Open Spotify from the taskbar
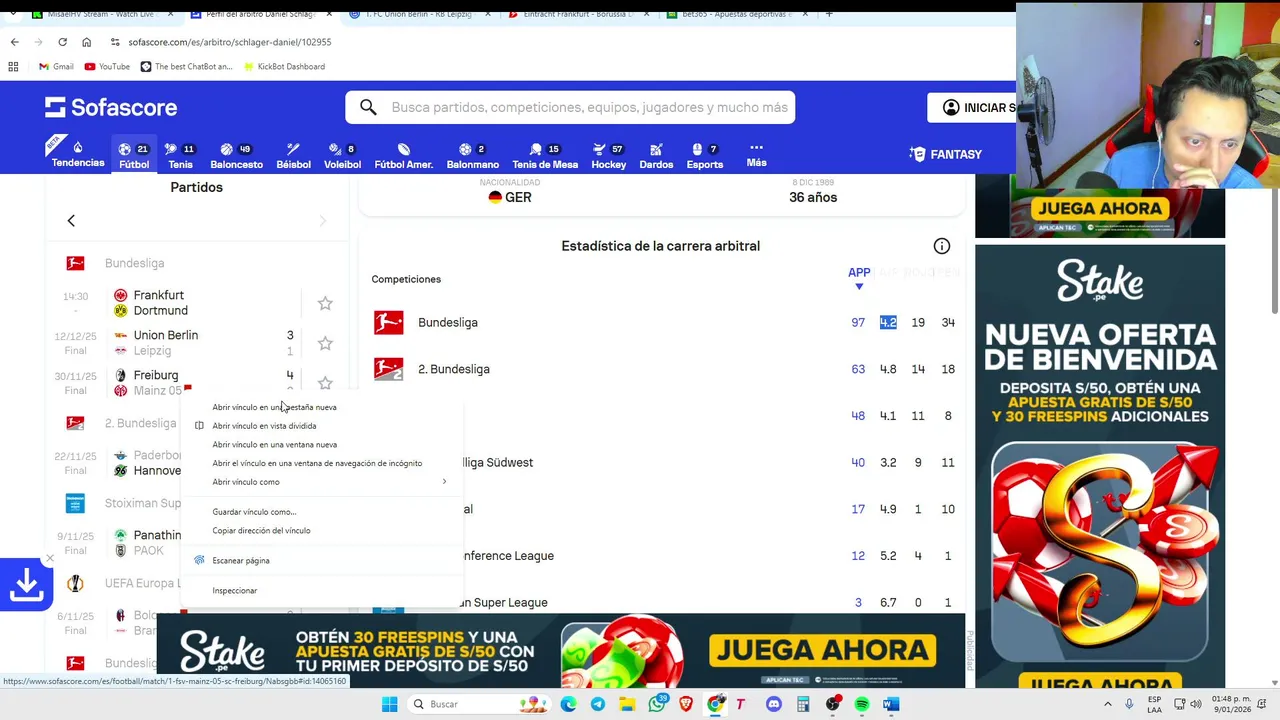 (x=862, y=704)
